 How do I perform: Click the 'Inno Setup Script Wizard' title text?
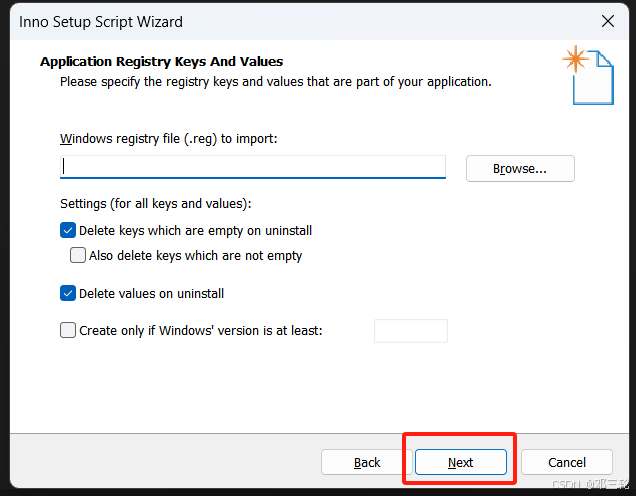click(x=101, y=22)
